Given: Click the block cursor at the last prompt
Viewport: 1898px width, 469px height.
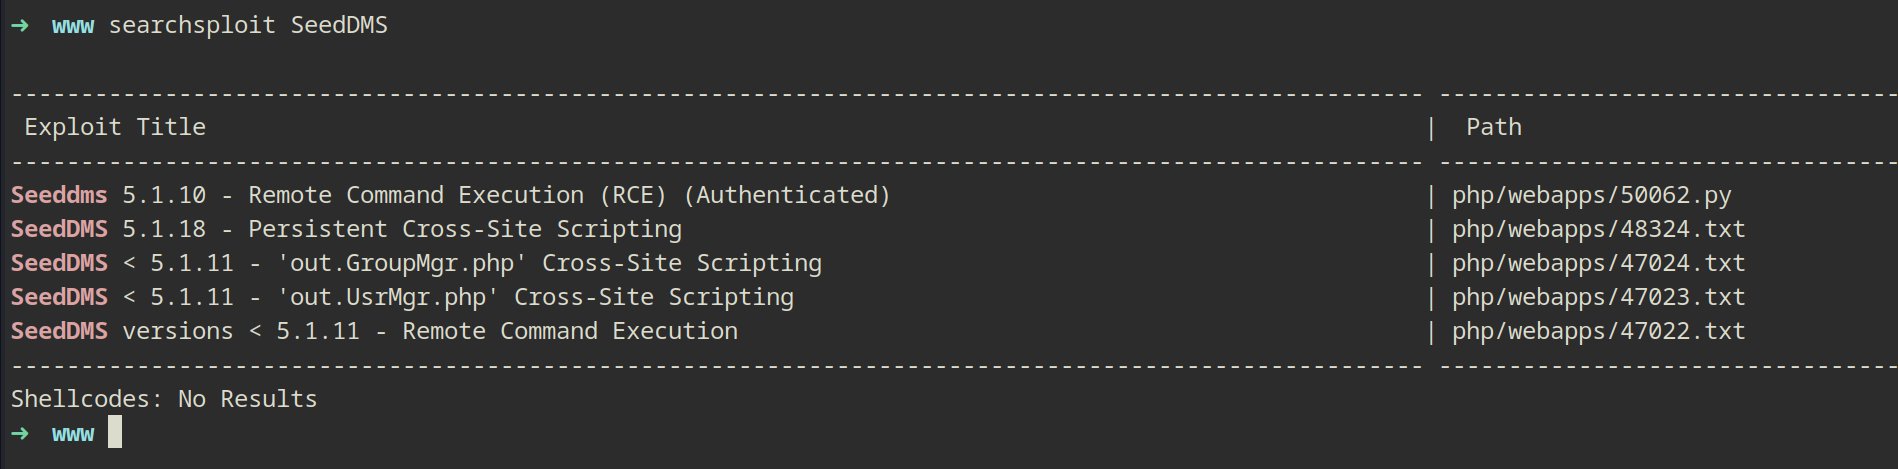Looking at the screenshot, I should (x=115, y=432).
